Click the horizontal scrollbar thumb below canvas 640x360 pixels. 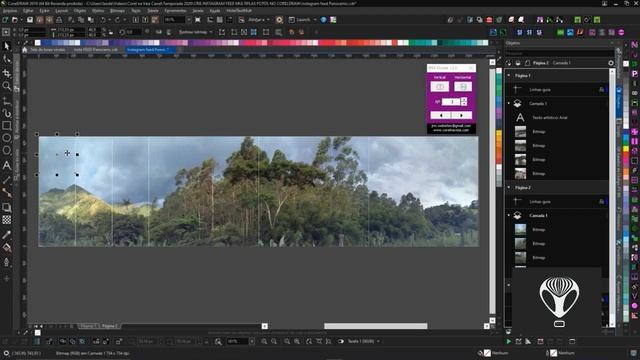point(376,326)
